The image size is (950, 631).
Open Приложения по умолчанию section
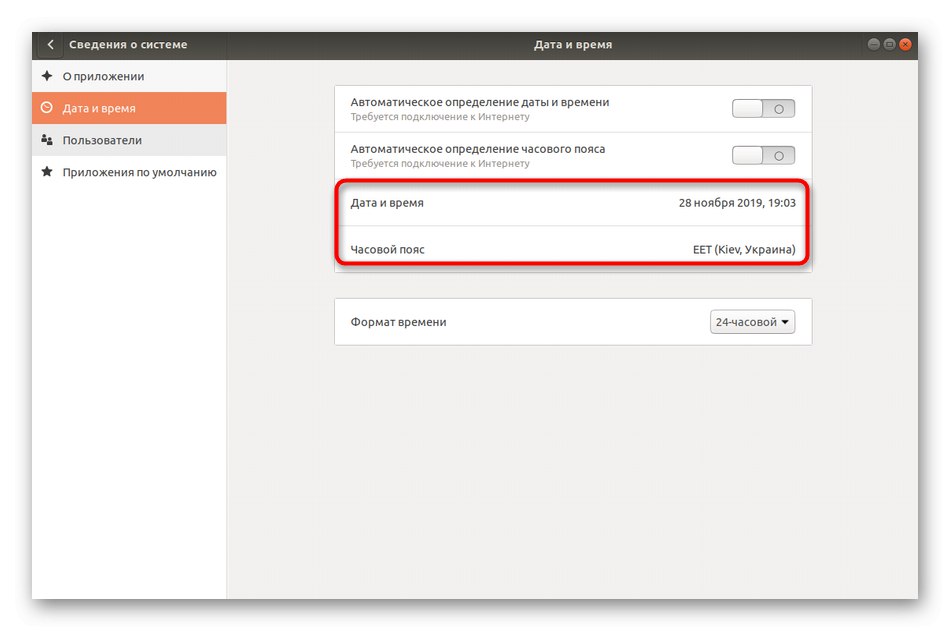coord(129,172)
